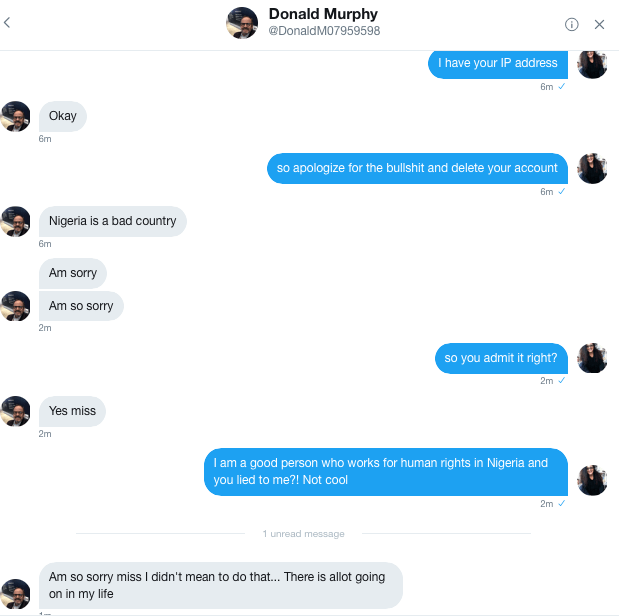This screenshot has width=619, height=616.
Task: Close the conversation with the X icon
Action: [x=599, y=24]
